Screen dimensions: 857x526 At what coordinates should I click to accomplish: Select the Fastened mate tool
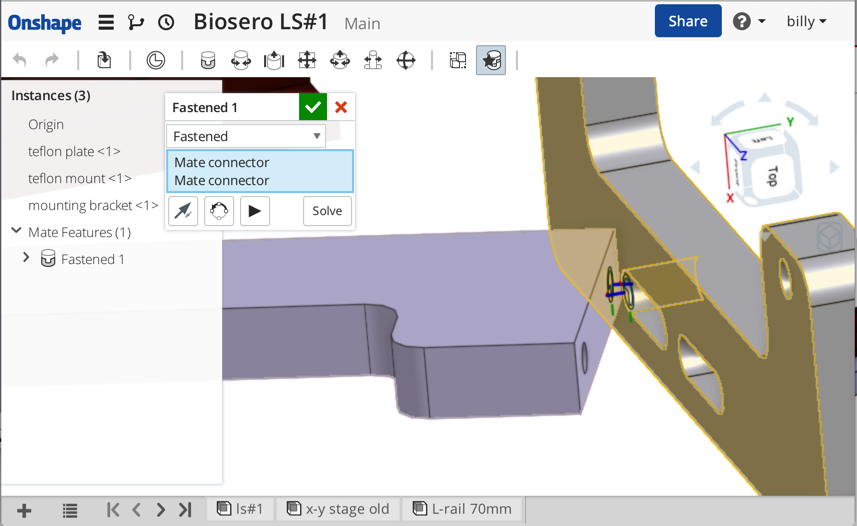coord(208,60)
